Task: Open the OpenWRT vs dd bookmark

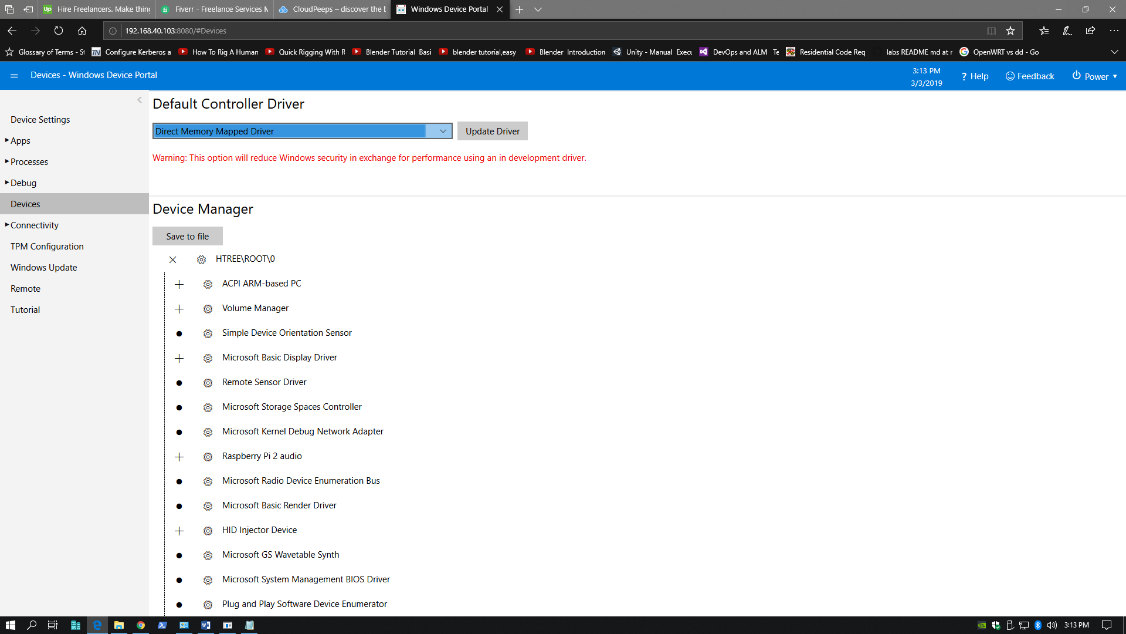Action: click(999, 52)
